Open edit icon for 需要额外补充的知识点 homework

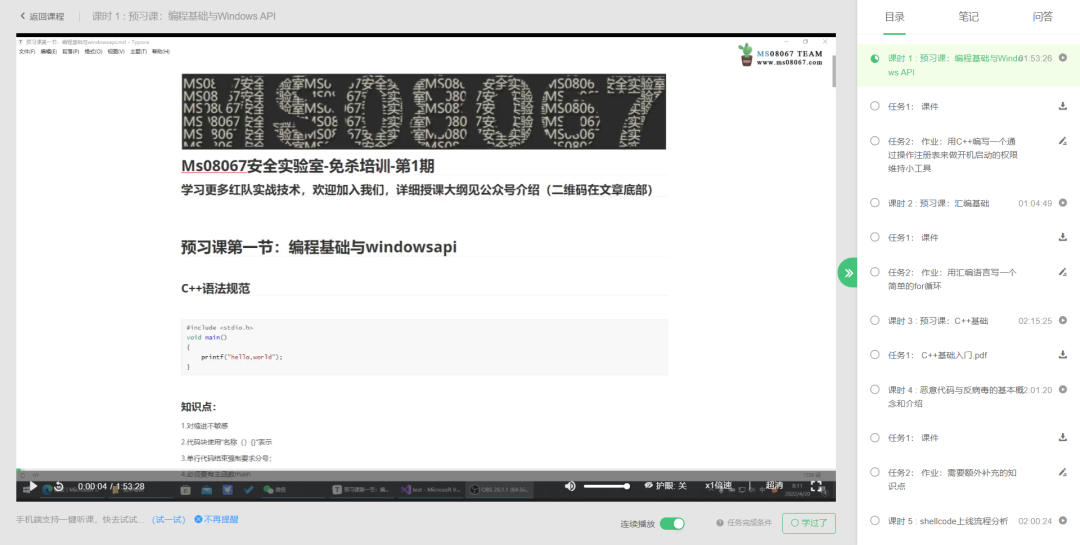point(1063,472)
